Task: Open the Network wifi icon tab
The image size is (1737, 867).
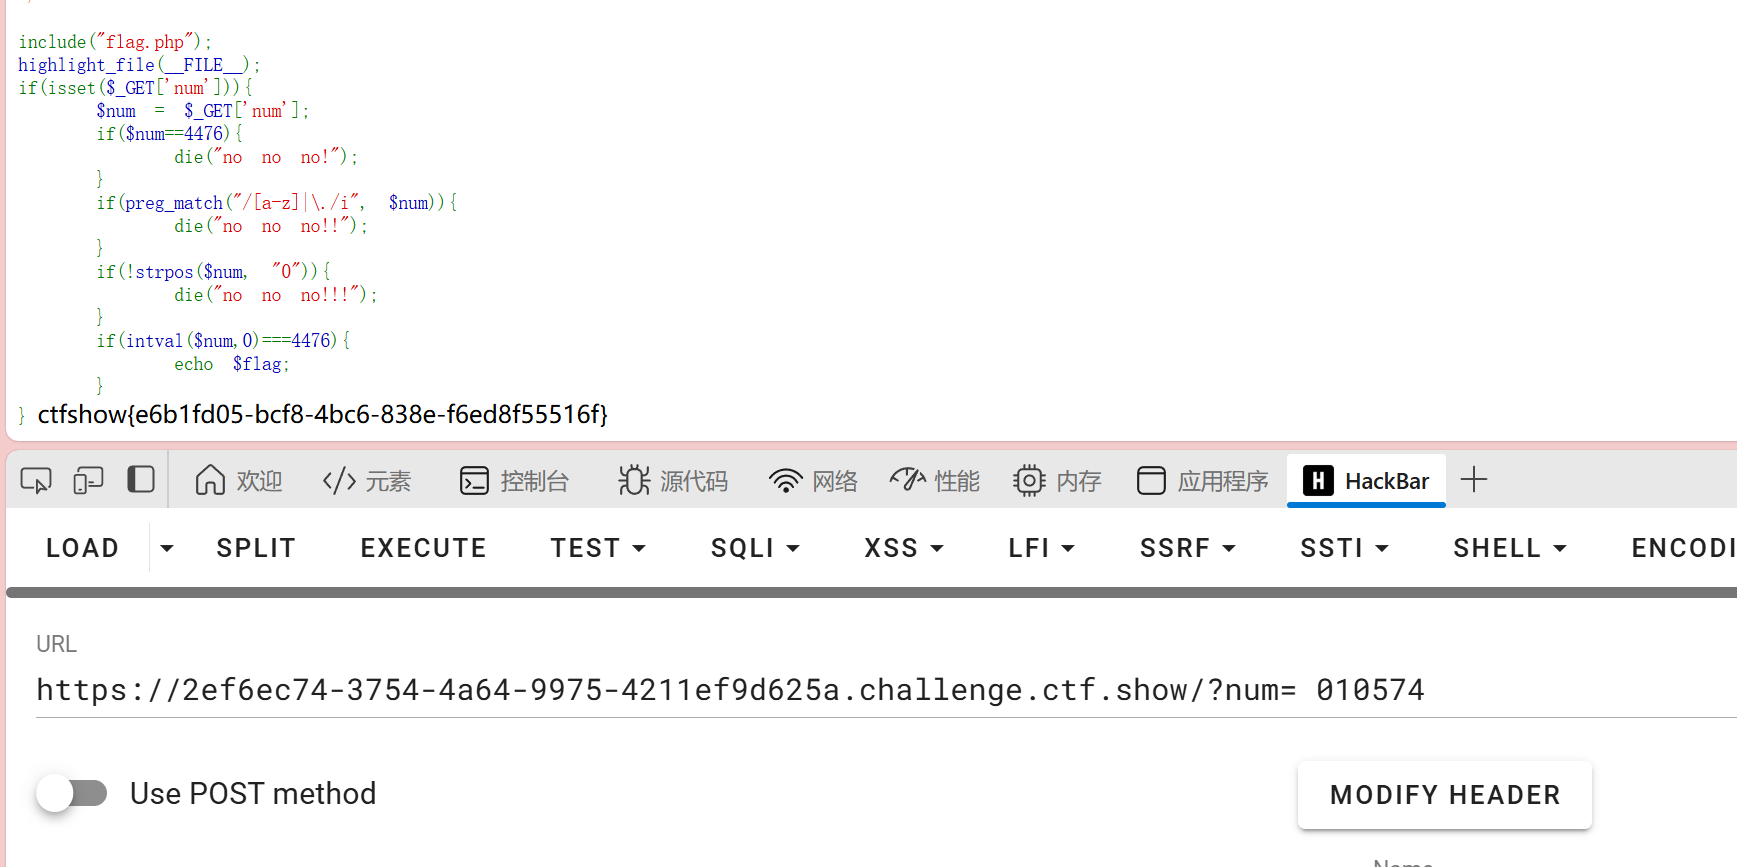Action: pyautogui.click(x=813, y=481)
